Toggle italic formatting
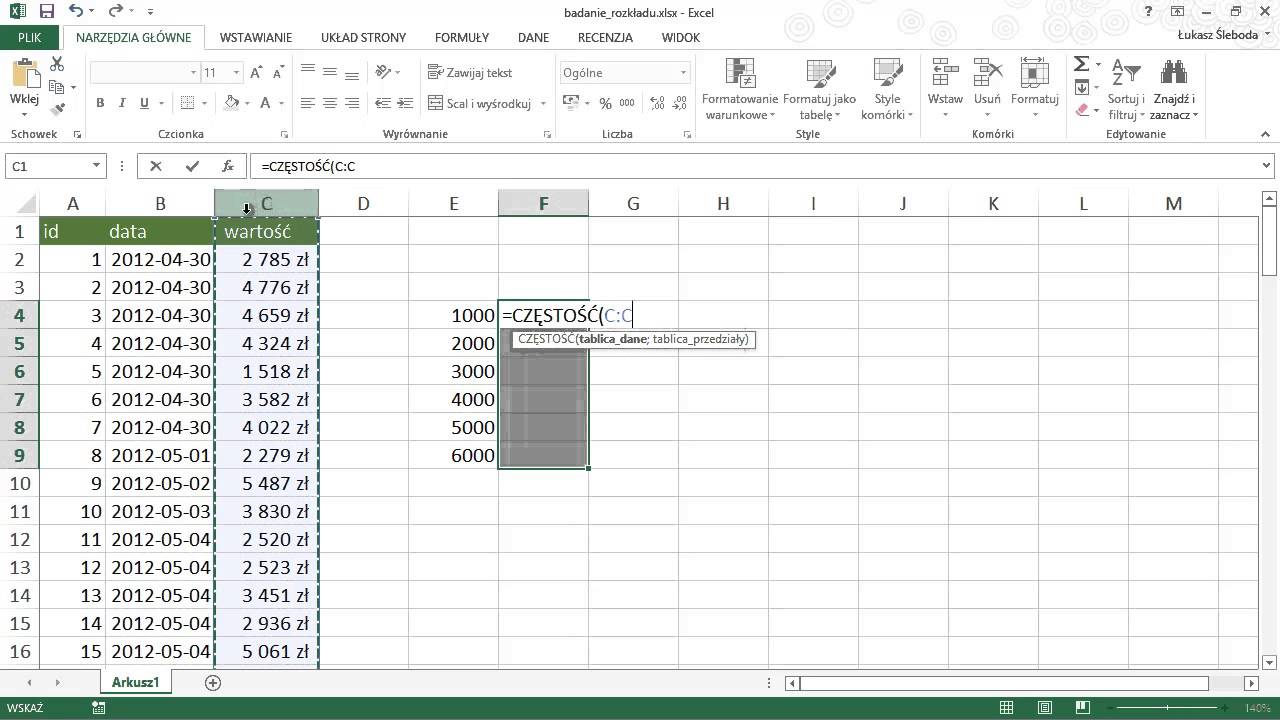The height and width of the screenshot is (720, 1280). [122, 103]
